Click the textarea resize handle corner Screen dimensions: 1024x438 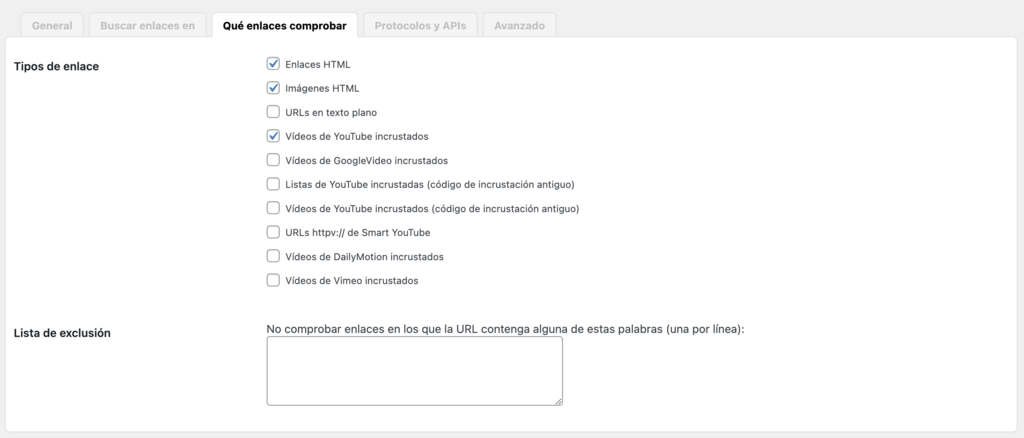coord(558,401)
